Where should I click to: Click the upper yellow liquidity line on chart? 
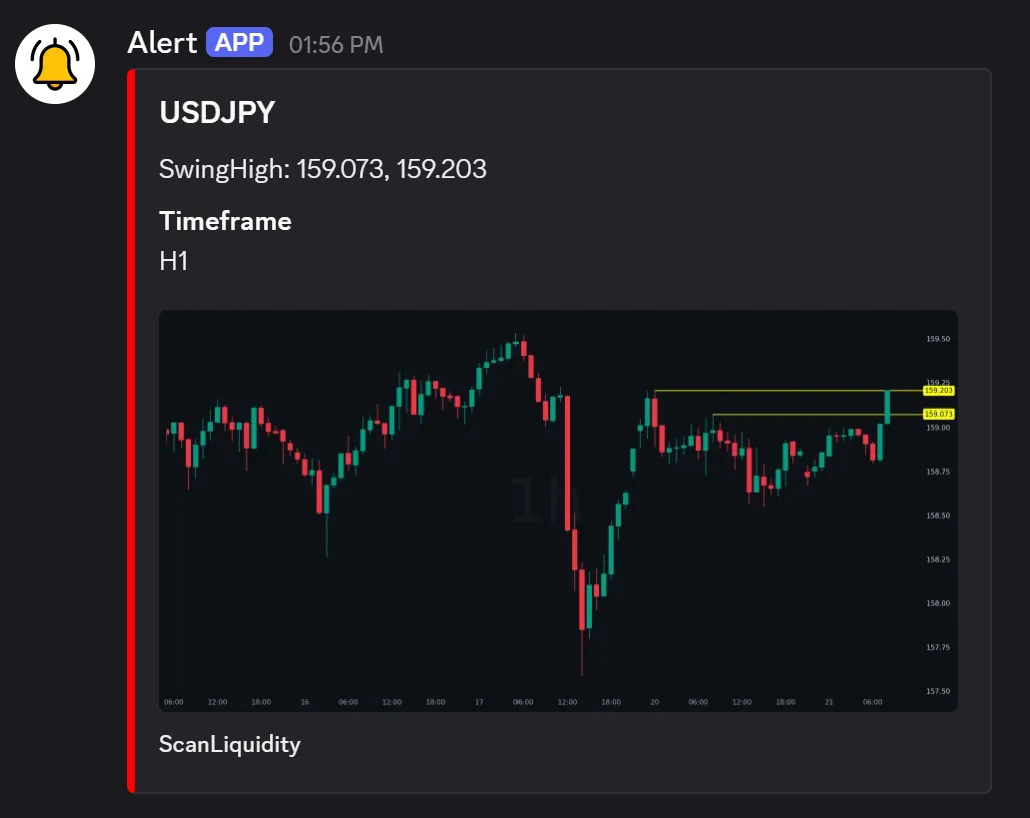(780, 388)
